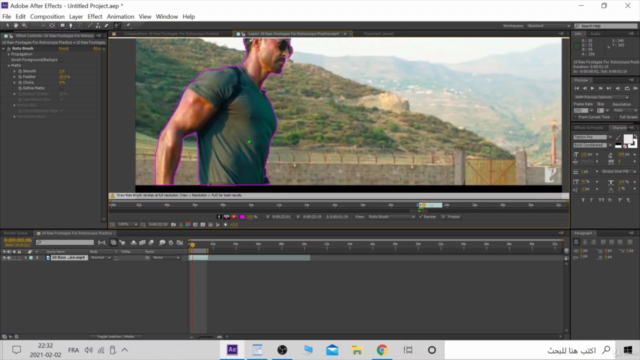The width and height of the screenshot is (640, 360).
Task: Toggle Refine Matte checkbox
Action: click(61, 88)
